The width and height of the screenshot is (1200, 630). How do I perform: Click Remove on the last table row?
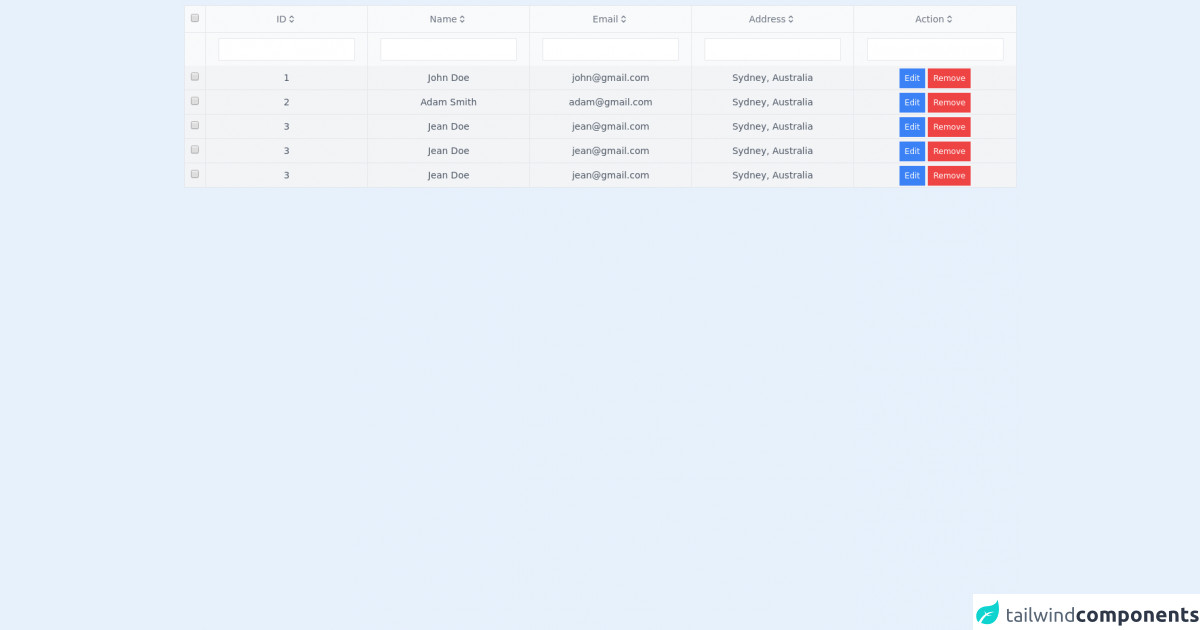point(949,176)
